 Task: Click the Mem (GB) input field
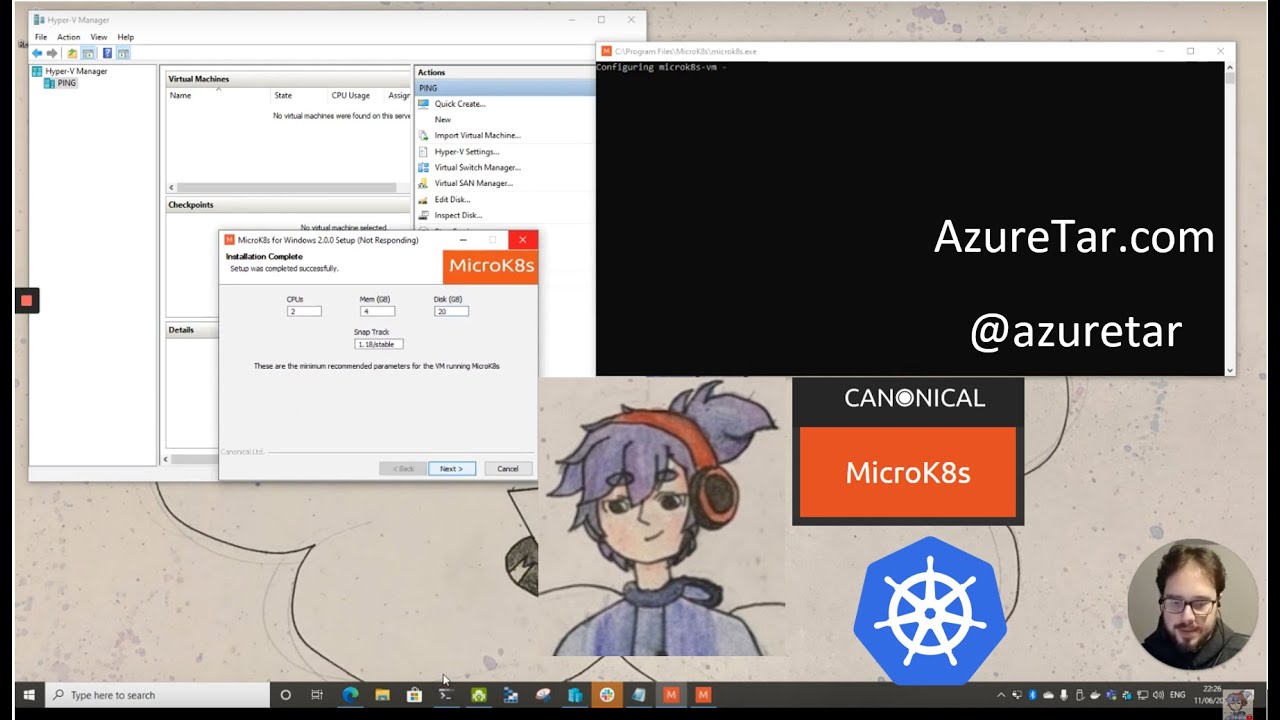(377, 311)
